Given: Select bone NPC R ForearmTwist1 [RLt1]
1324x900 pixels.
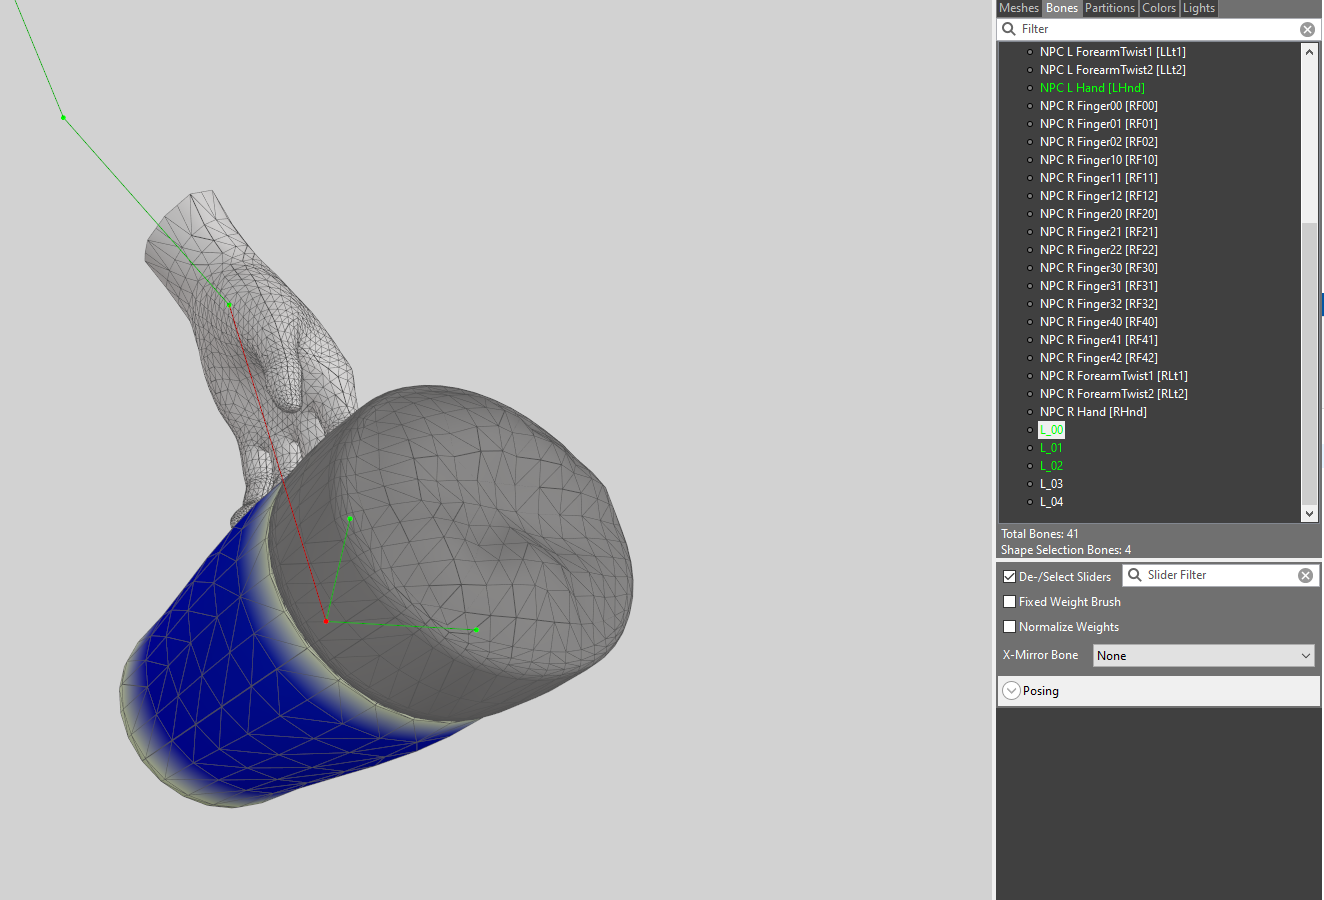Looking at the screenshot, I should coord(1114,376).
